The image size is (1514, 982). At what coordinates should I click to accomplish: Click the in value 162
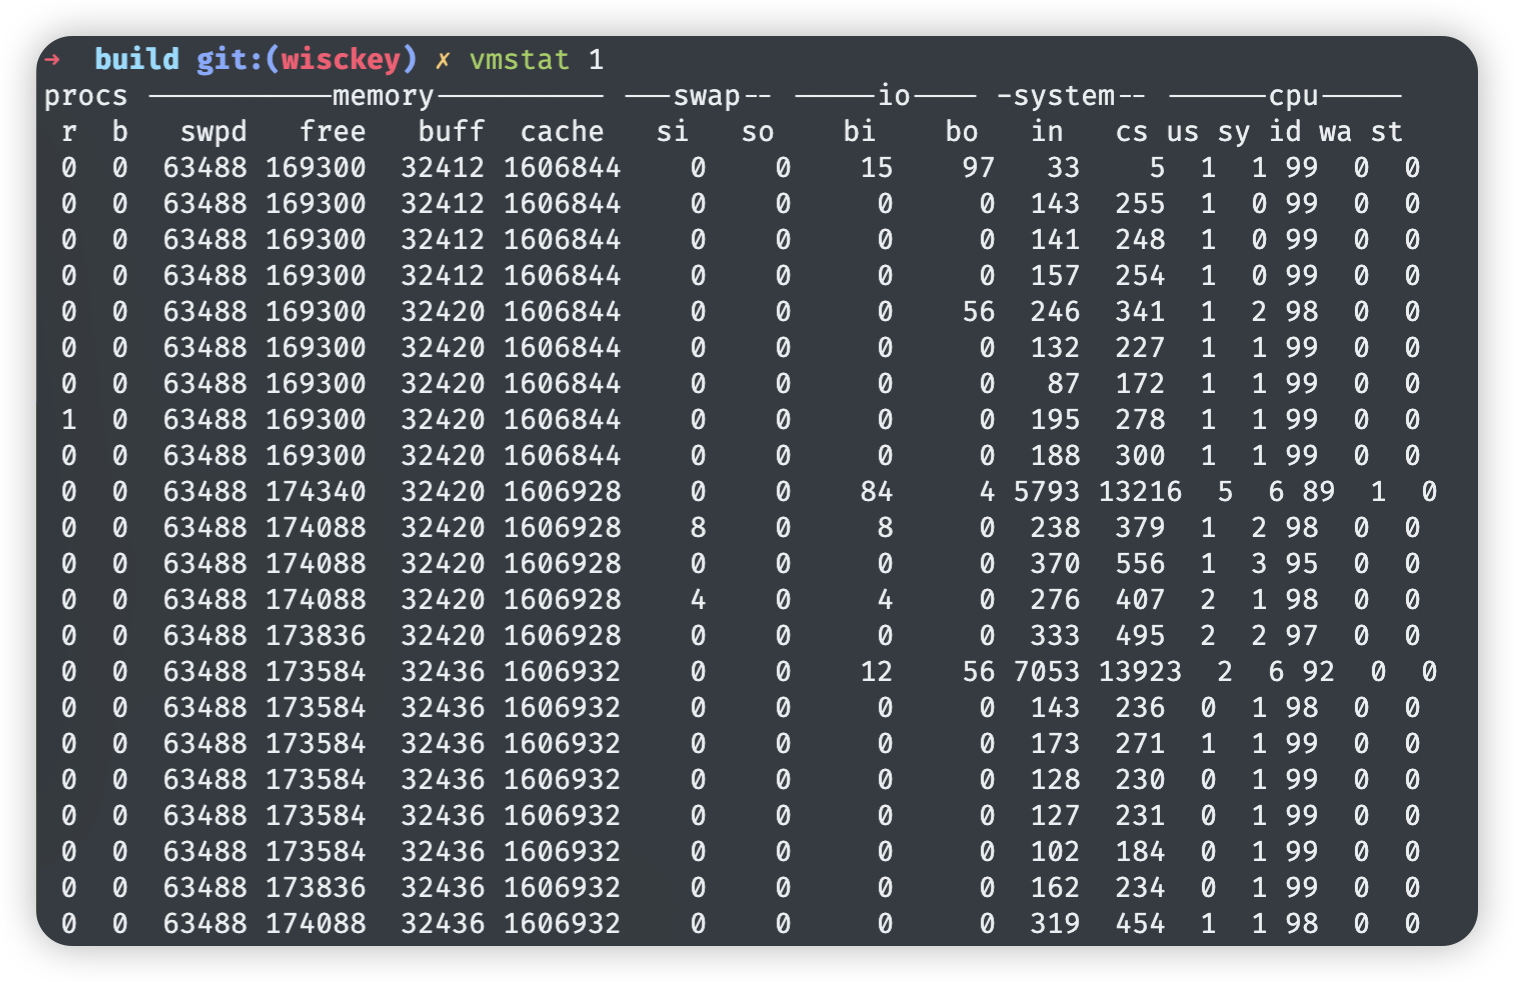(x=1055, y=888)
